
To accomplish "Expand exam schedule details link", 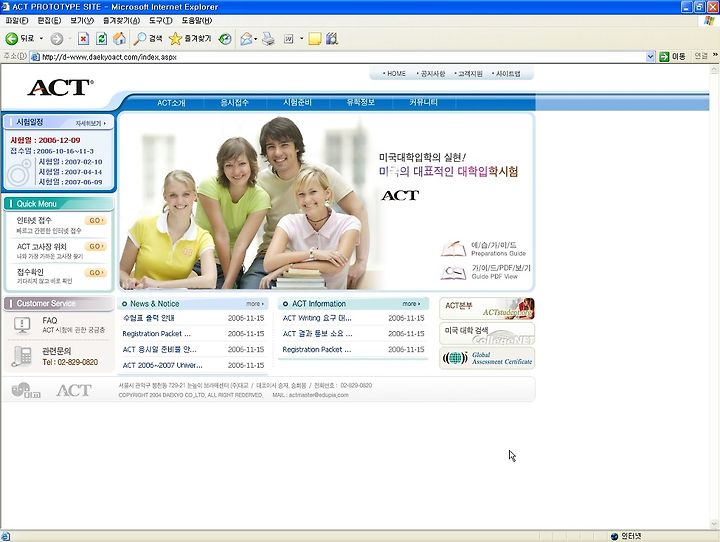I will pyautogui.click(x=90, y=123).
